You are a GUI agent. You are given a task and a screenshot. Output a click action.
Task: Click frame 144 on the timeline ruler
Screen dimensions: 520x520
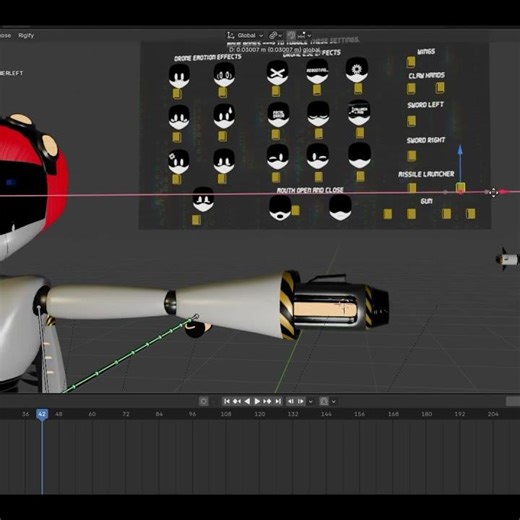[326, 414]
